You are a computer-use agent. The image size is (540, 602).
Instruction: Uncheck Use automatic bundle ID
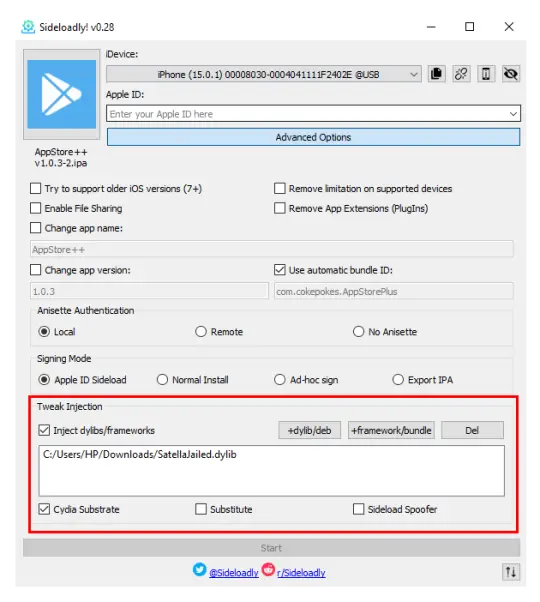tap(280, 270)
